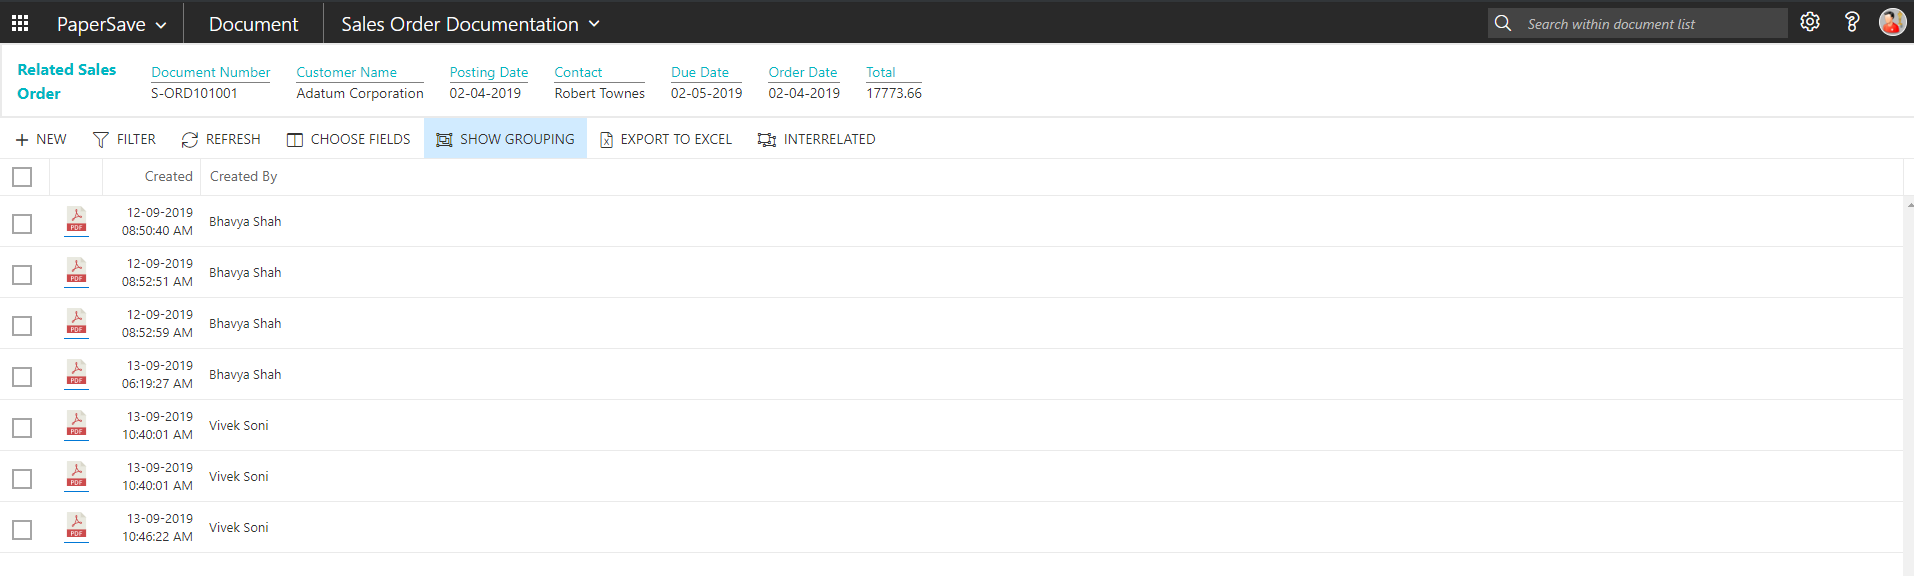
Task: Open the Filter options
Action: pyautogui.click(x=124, y=139)
